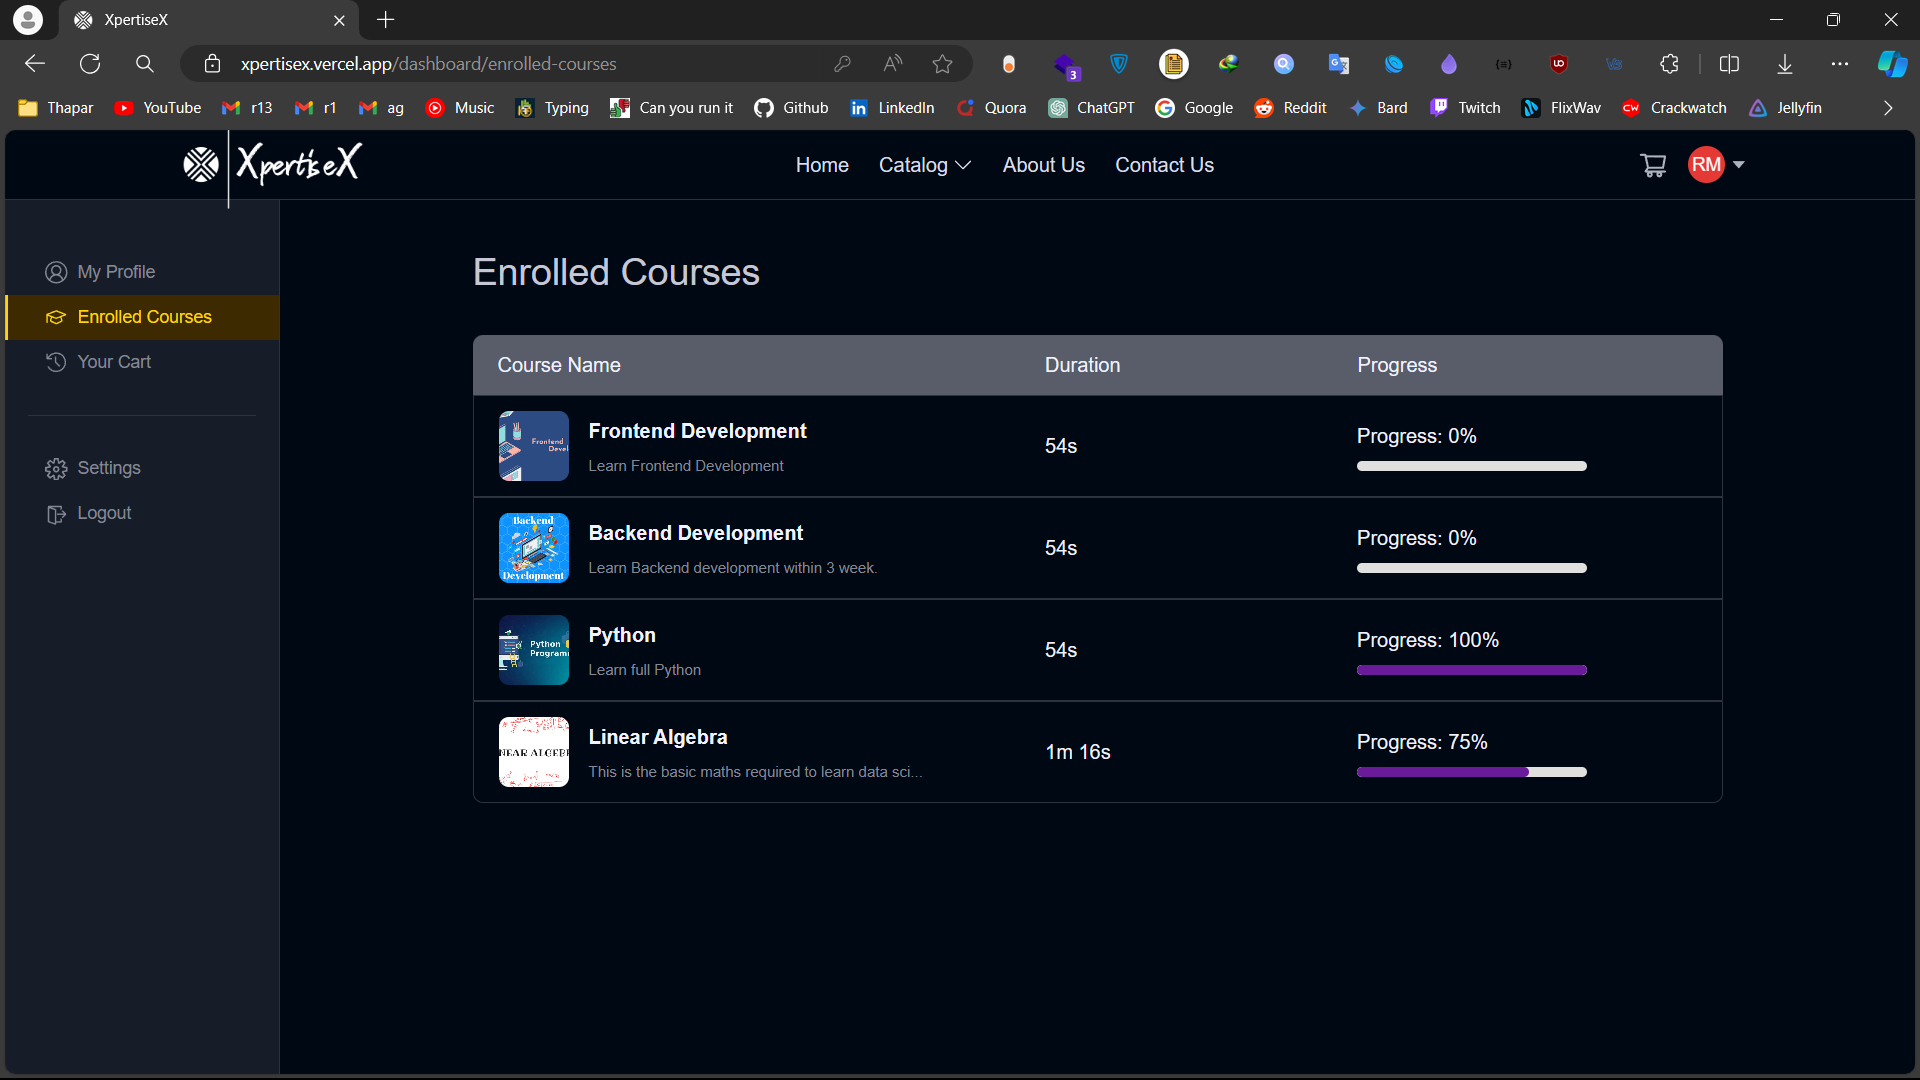Add page to favorites with star icon
Viewport: 1920px width, 1080px height.
tap(942, 64)
